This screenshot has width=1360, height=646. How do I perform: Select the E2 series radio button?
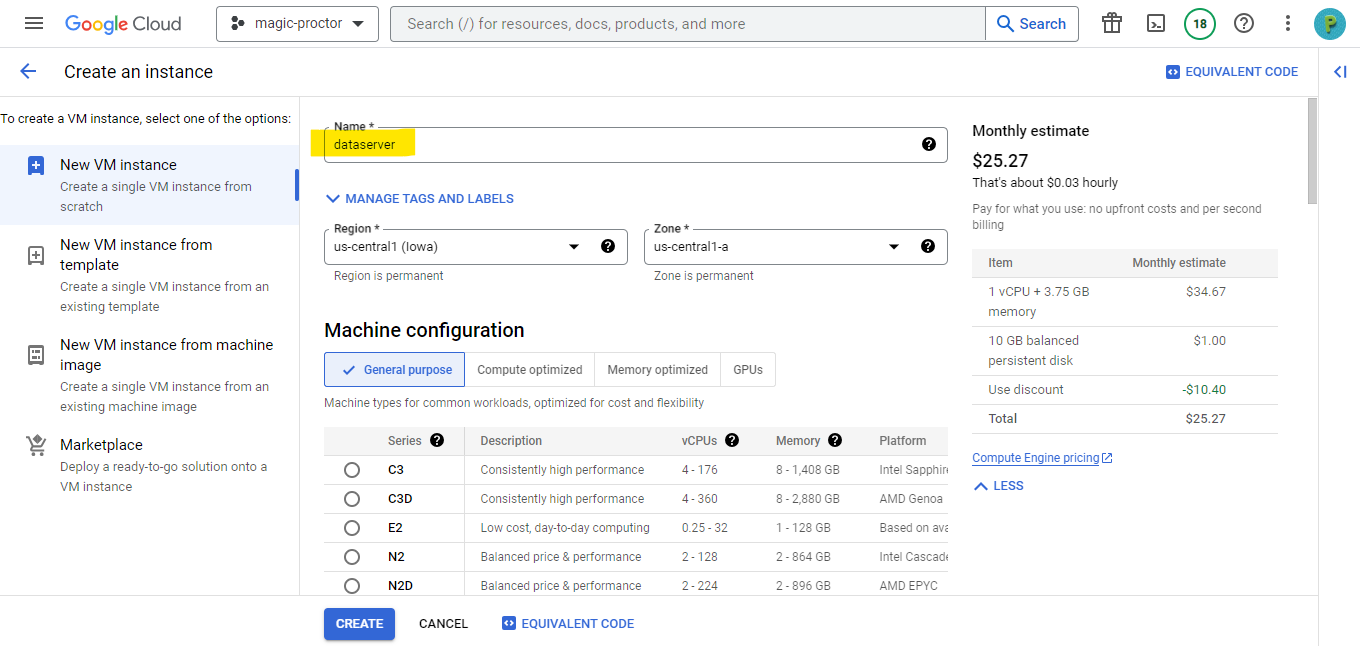(x=352, y=528)
